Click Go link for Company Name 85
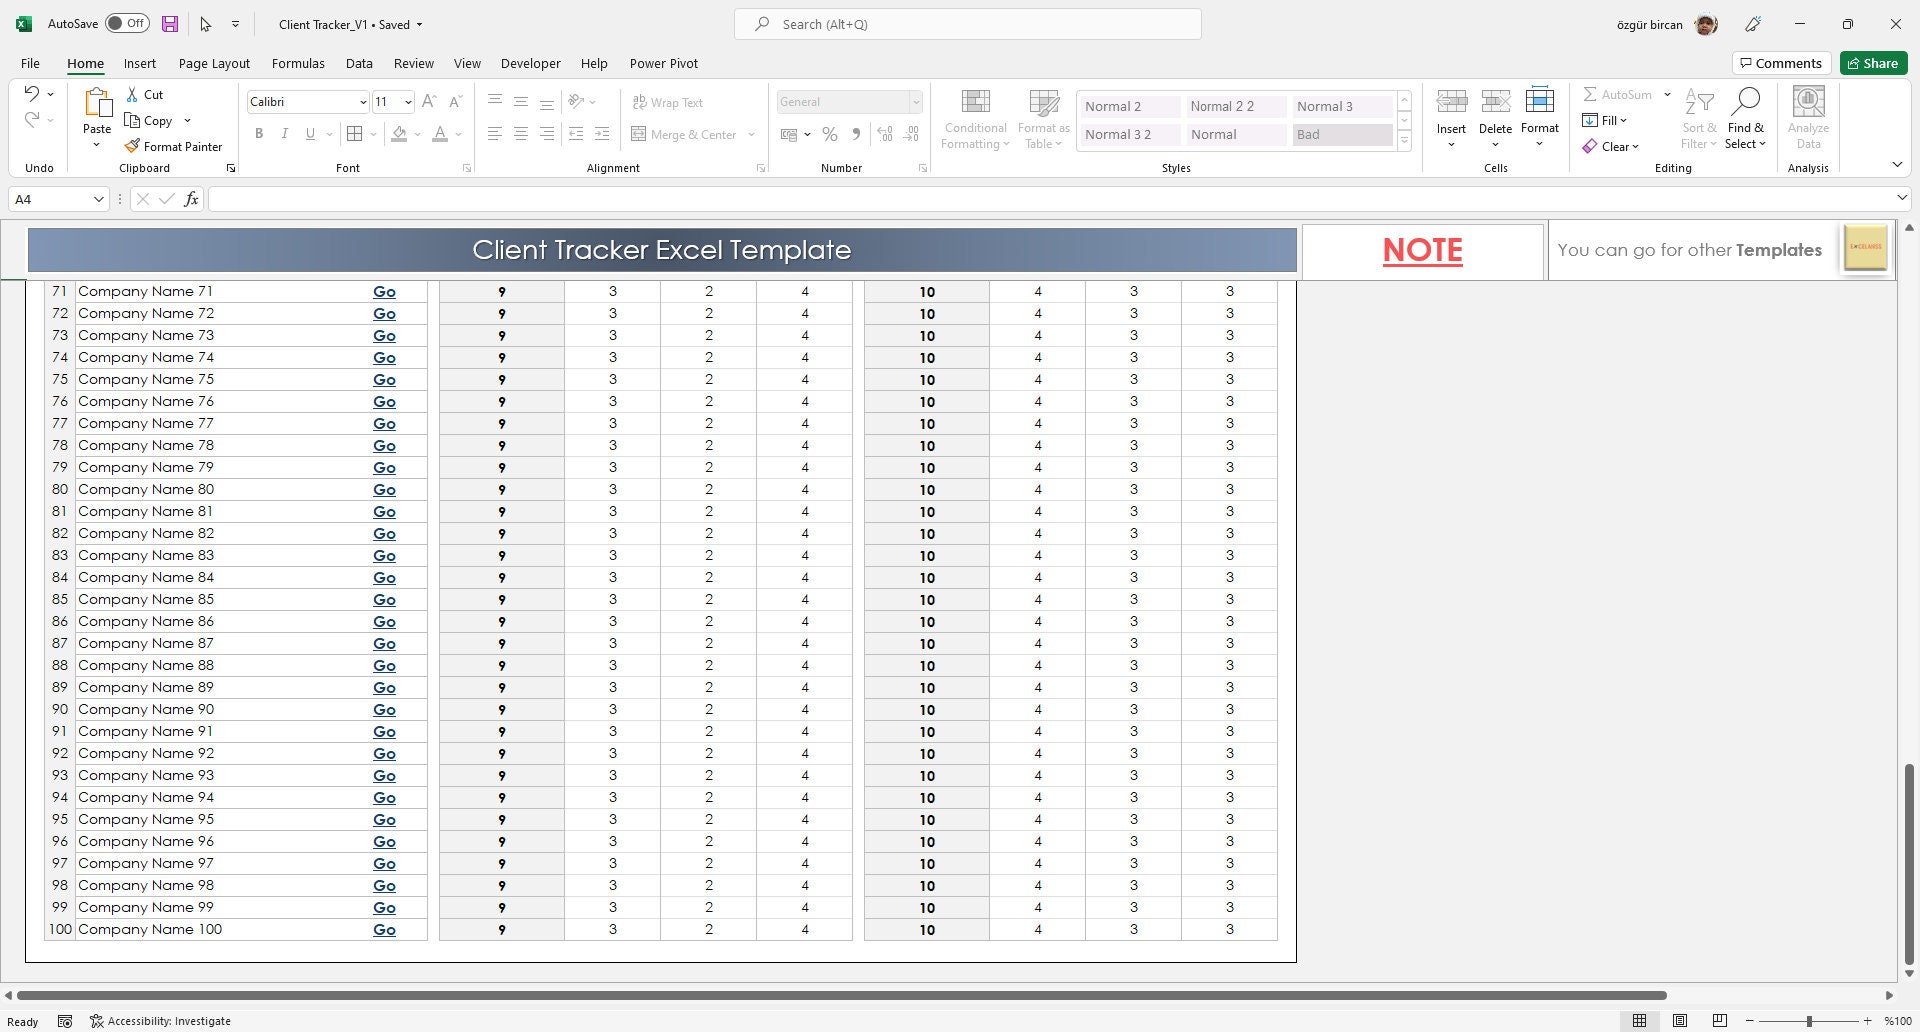The image size is (1920, 1032). click(x=384, y=600)
